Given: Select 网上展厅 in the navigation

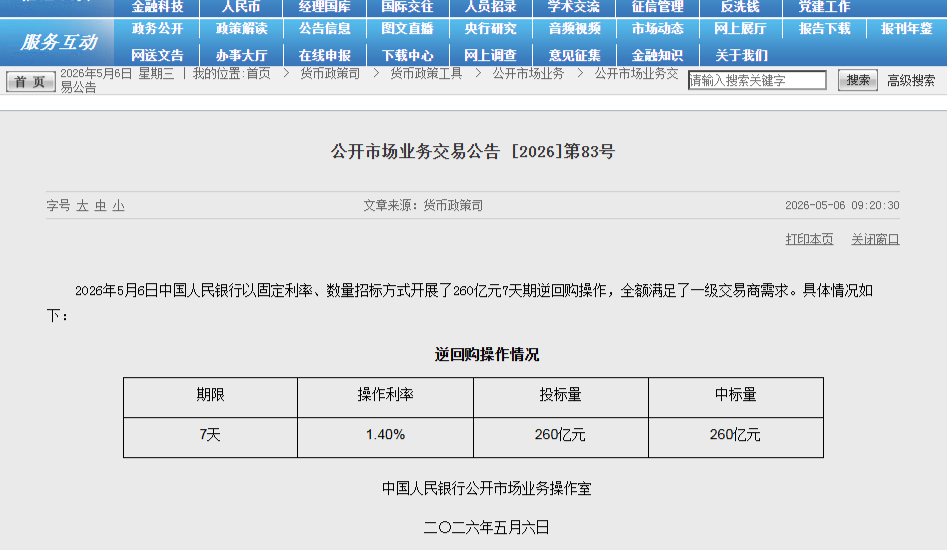Looking at the screenshot, I should click(x=740, y=28).
